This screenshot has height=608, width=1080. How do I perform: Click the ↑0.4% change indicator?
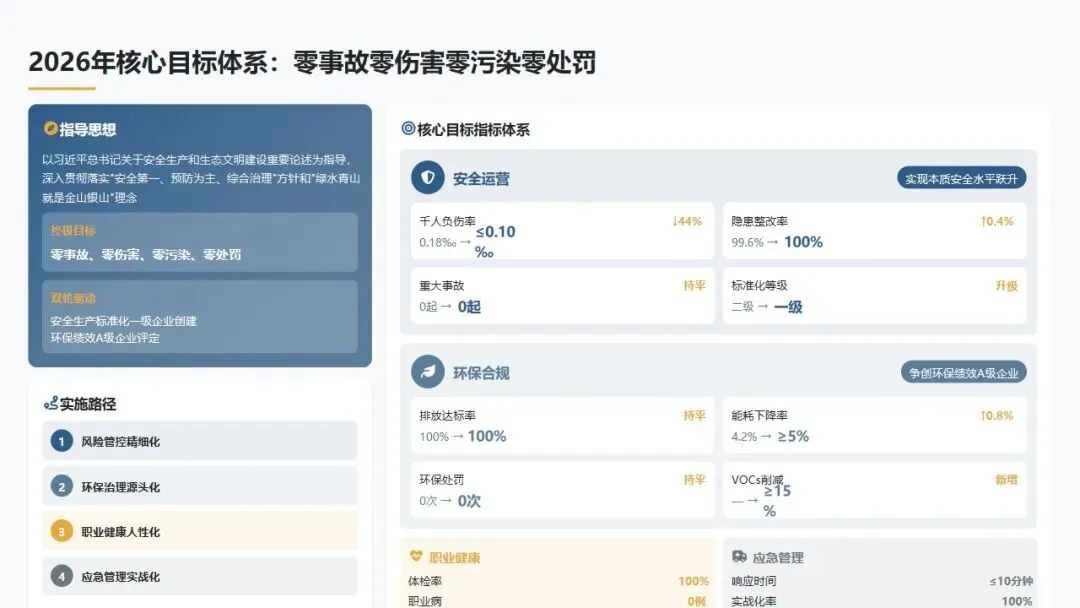pos(997,221)
